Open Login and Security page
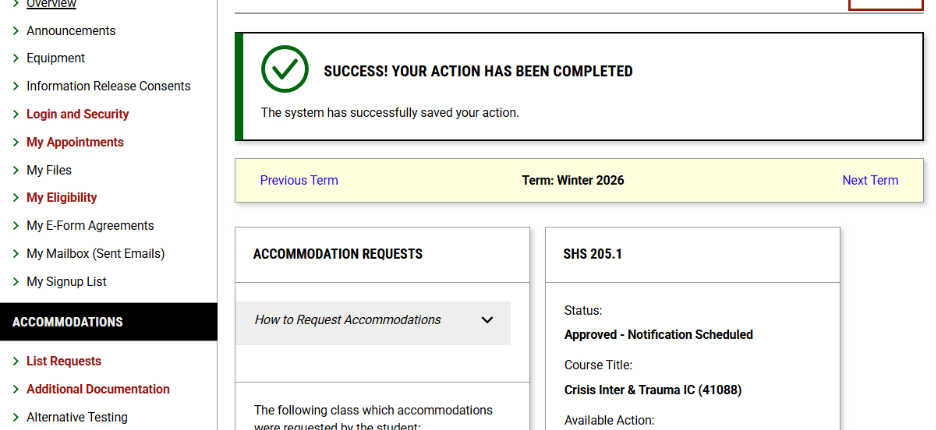The width and height of the screenshot is (936, 430). (x=78, y=114)
